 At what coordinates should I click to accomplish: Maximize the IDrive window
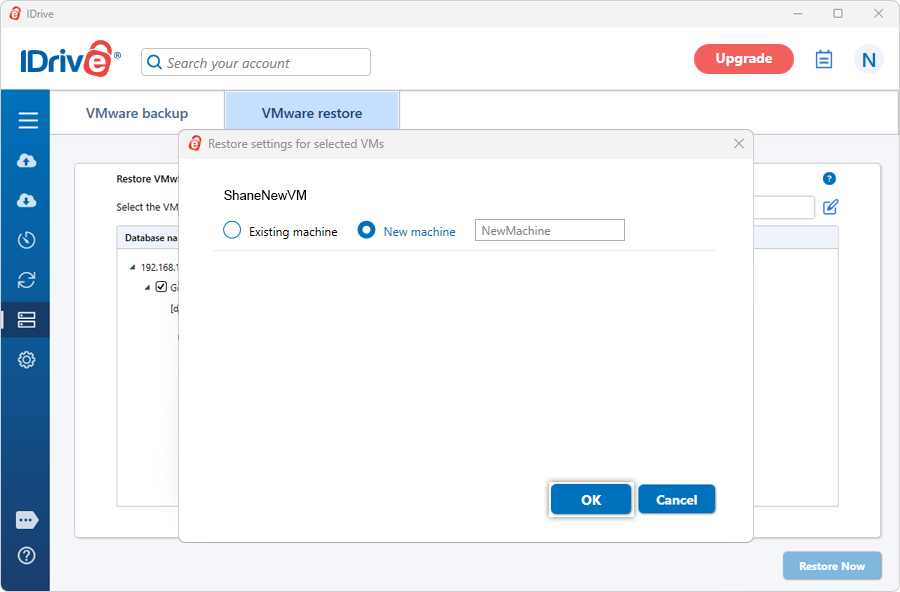pyautogui.click(x=838, y=13)
